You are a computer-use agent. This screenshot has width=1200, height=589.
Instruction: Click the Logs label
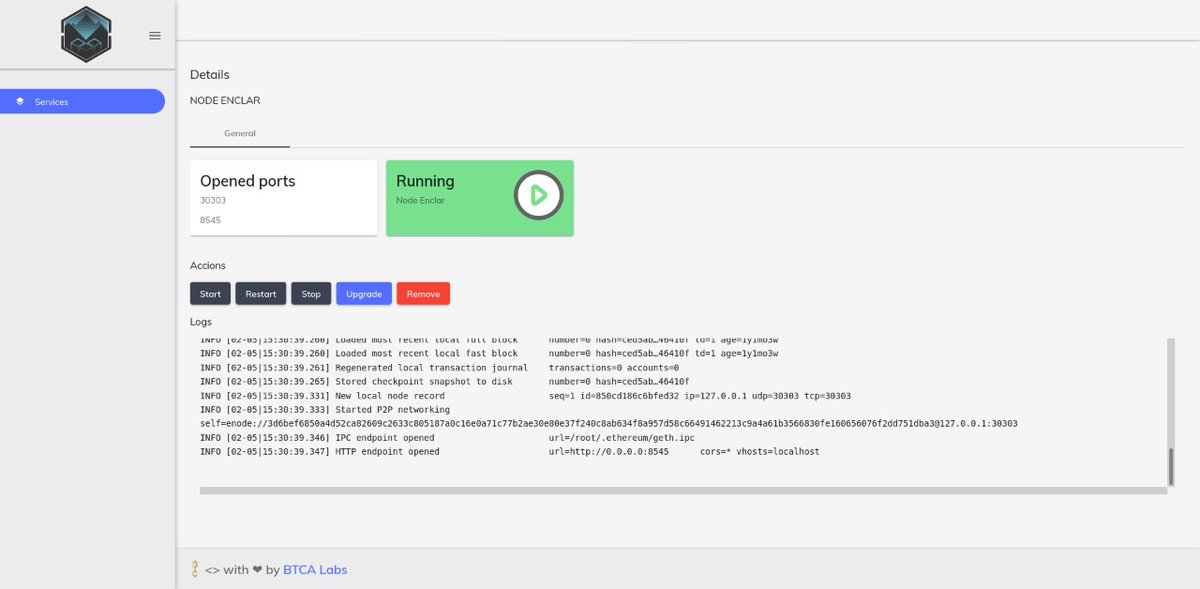[x=201, y=322]
